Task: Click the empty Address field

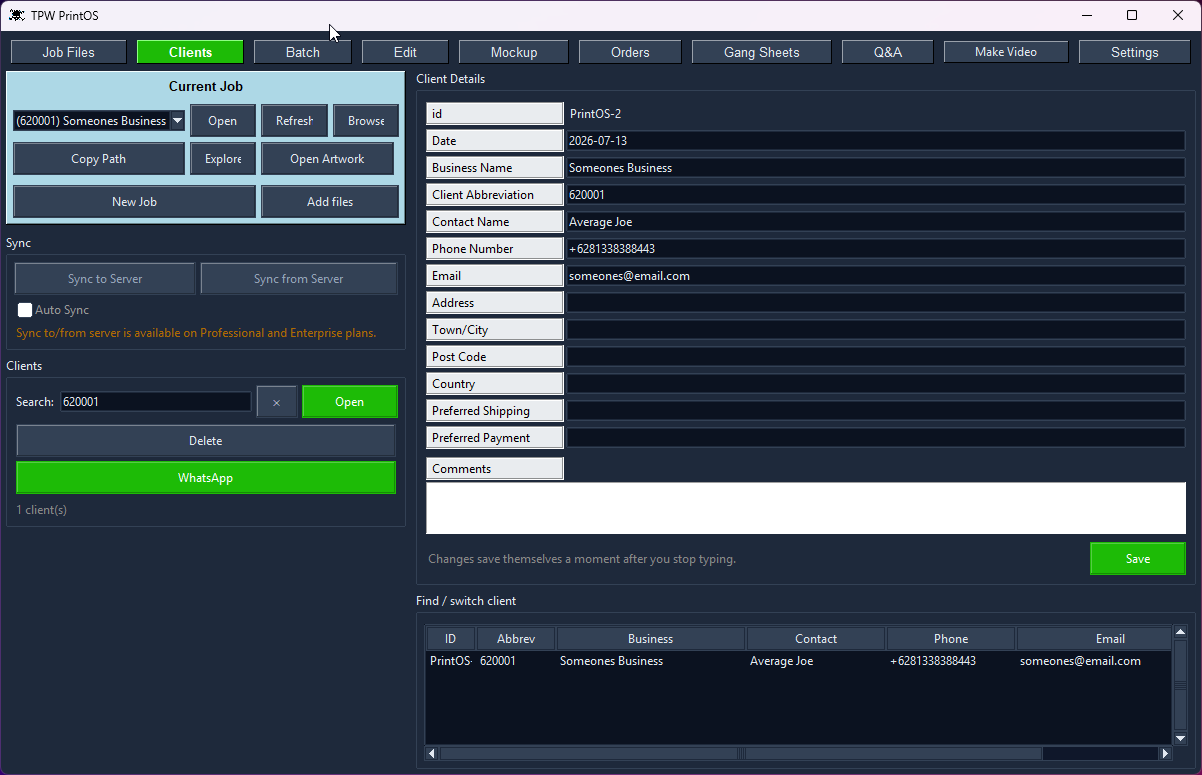Action: (x=876, y=303)
